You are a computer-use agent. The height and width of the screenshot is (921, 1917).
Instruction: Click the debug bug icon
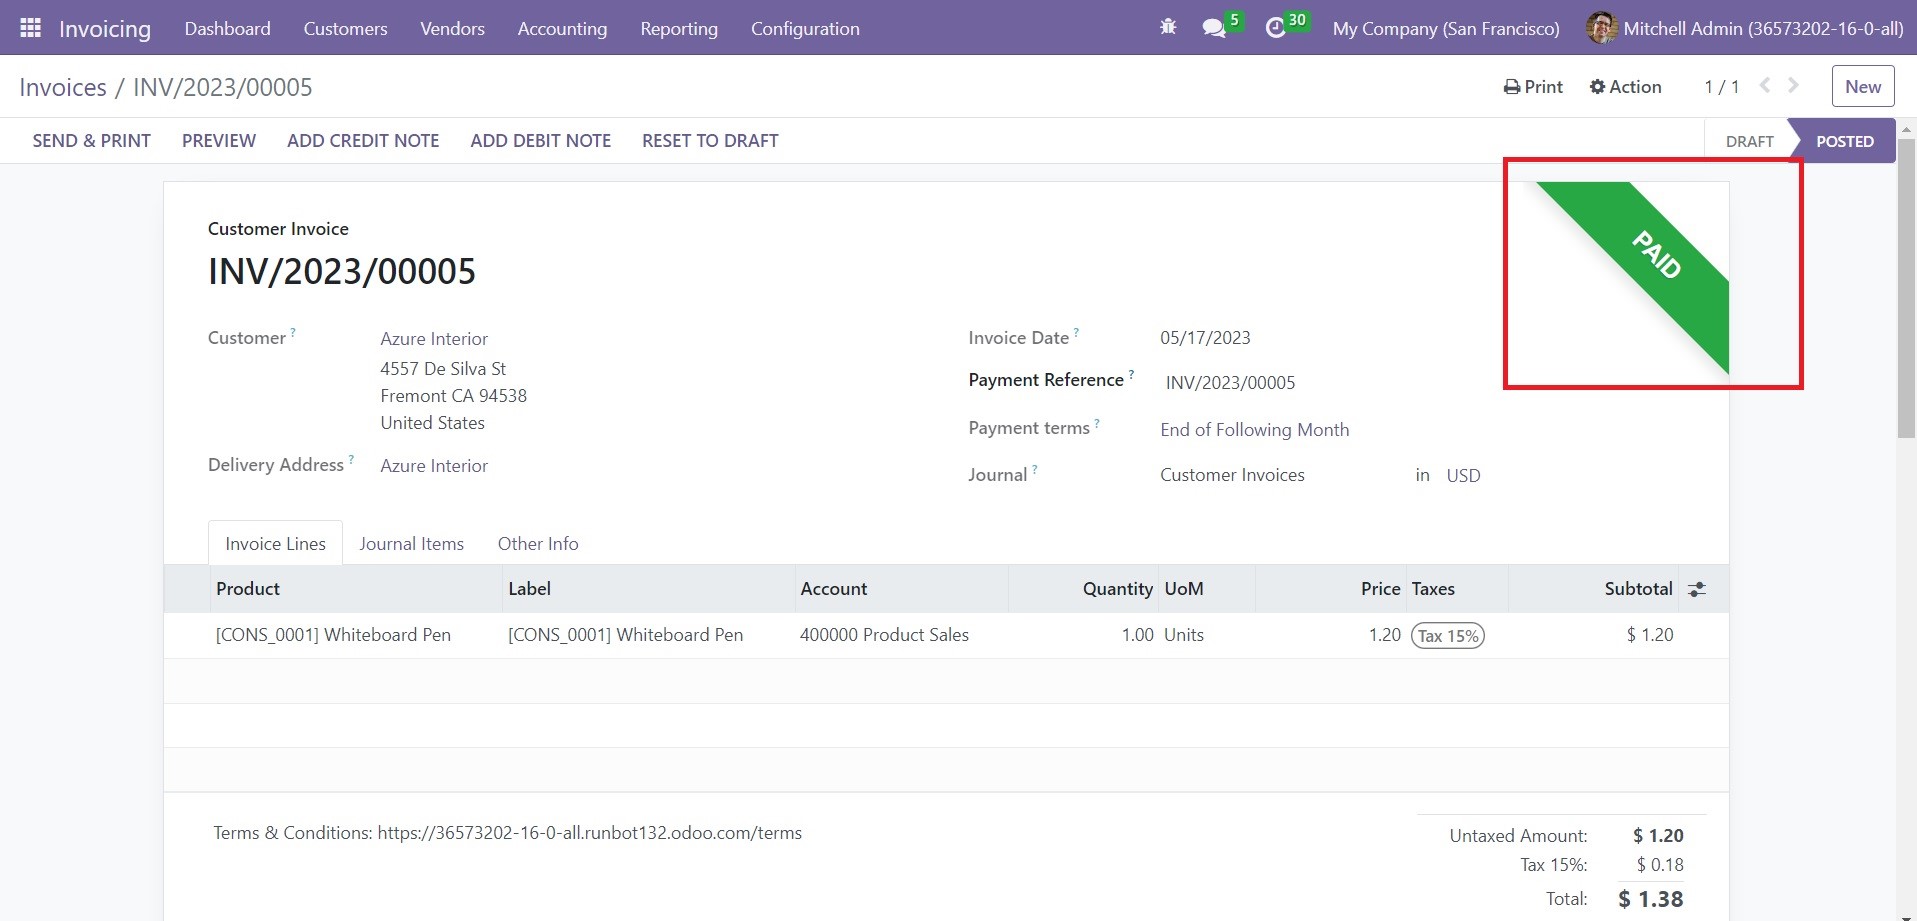pyautogui.click(x=1168, y=28)
